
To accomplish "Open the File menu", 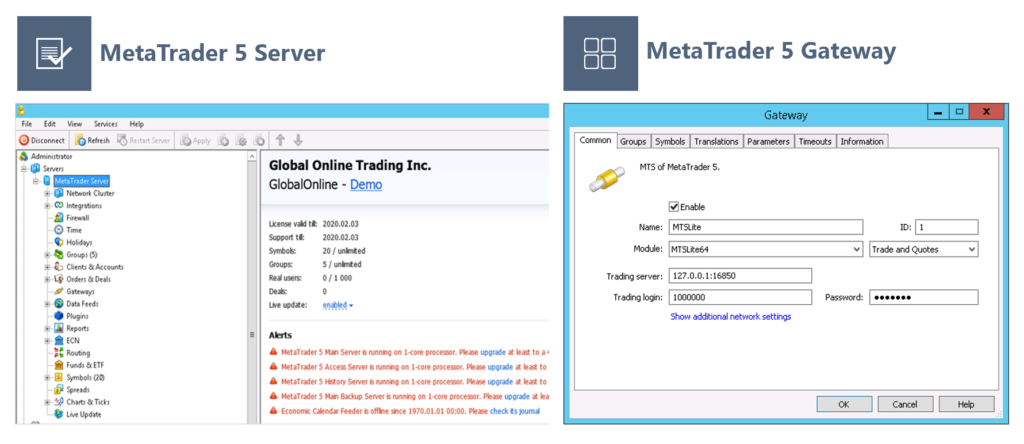I will (27, 124).
